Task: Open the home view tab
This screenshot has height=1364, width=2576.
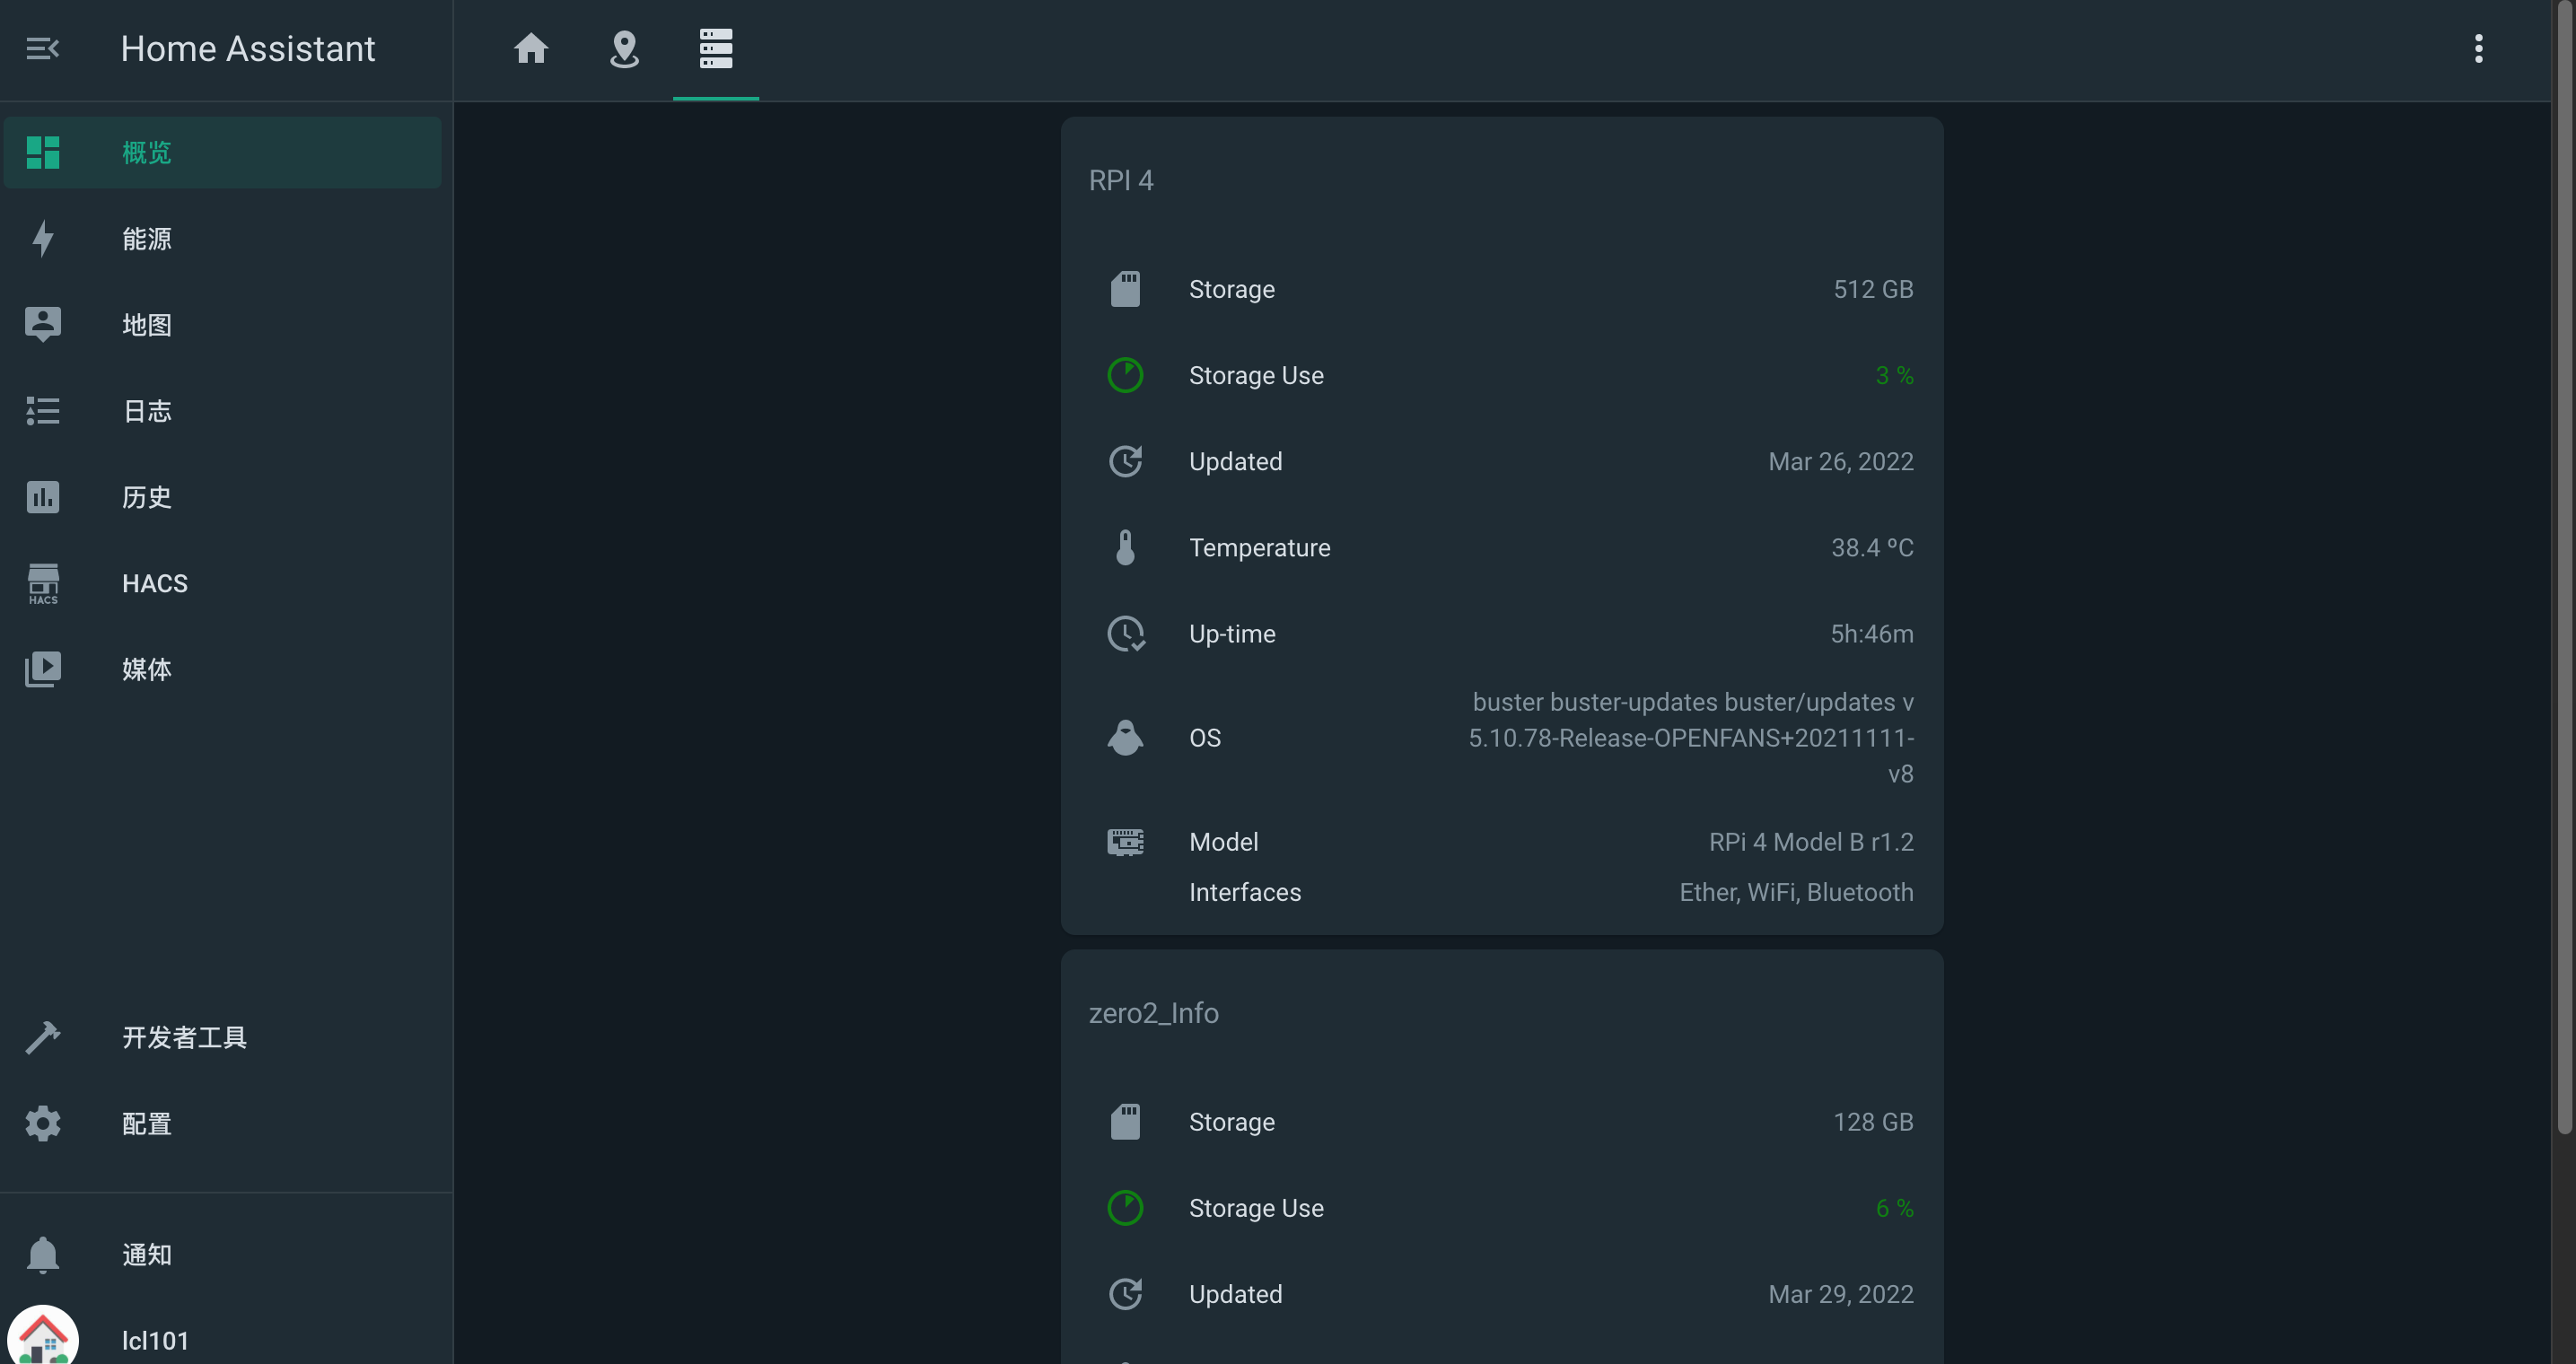Action: 531,48
